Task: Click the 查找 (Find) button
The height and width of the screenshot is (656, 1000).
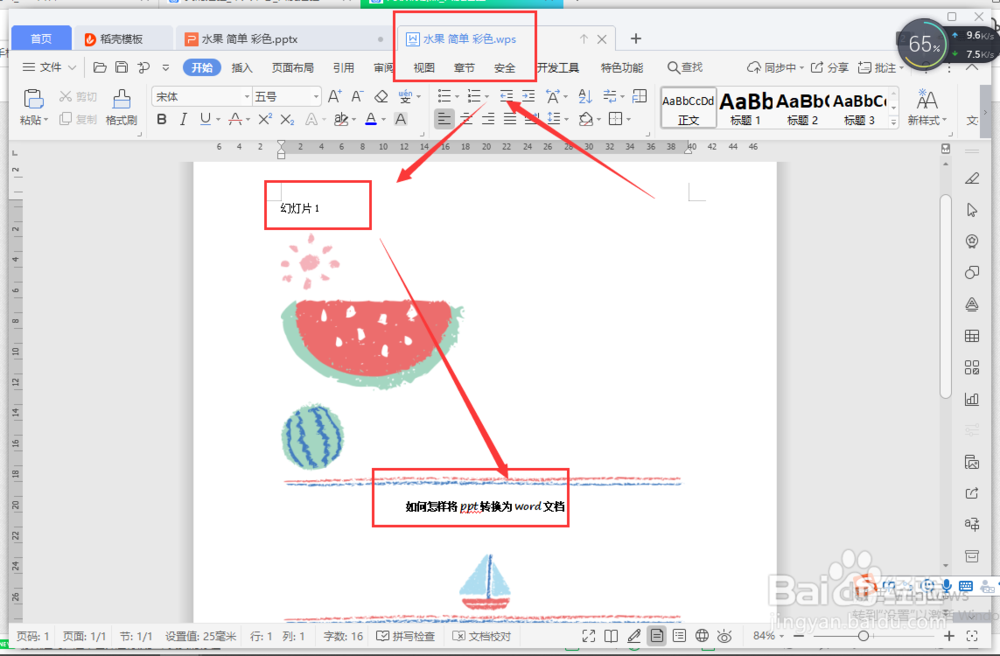Action: click(x=687, y=68)
